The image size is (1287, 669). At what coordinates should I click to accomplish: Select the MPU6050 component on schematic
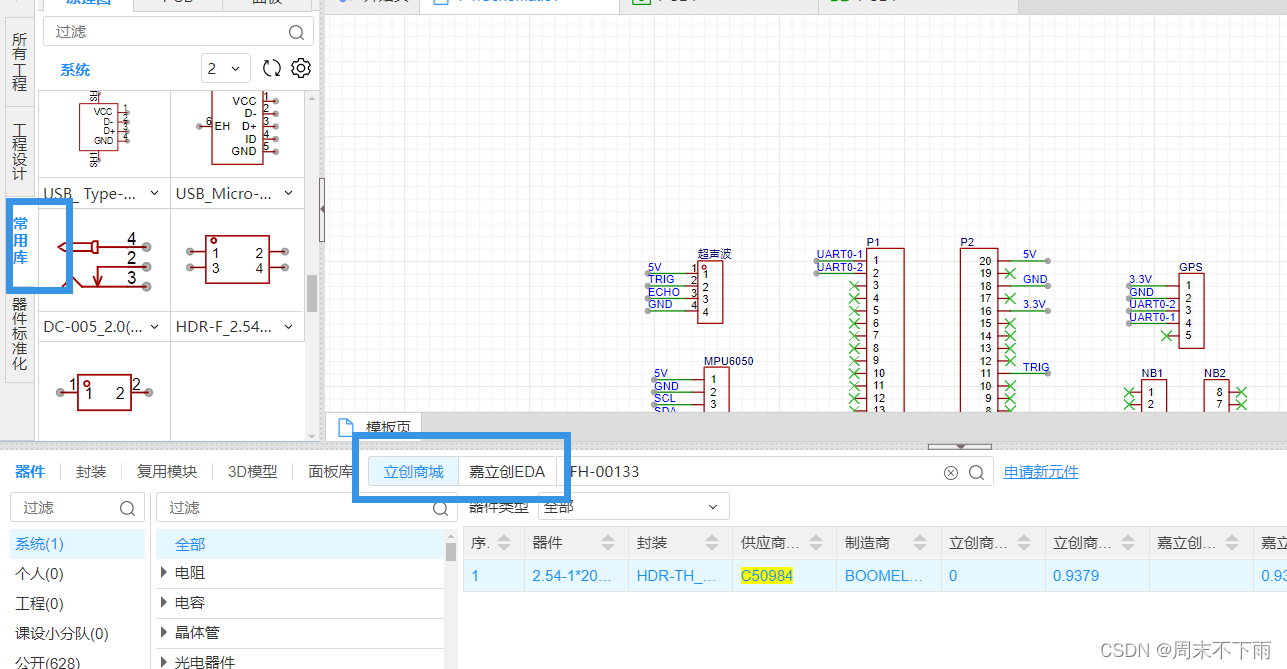point(716,389)
